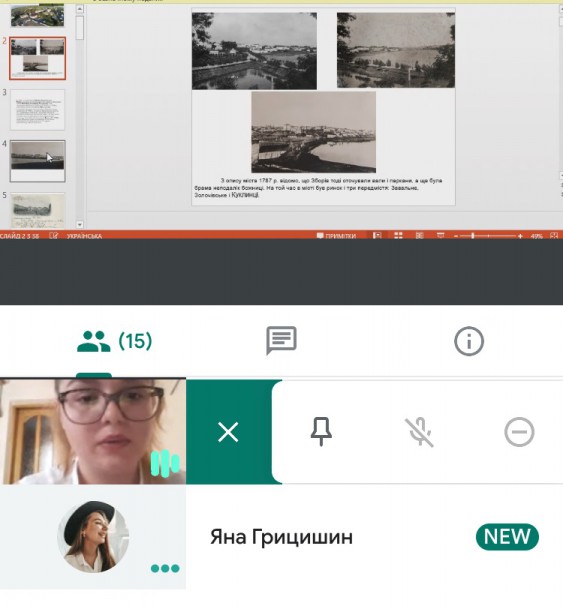Select slide 4 thumbnail in PowerPoint
Screen dimensions: 563x609
[x=38, y=161]
